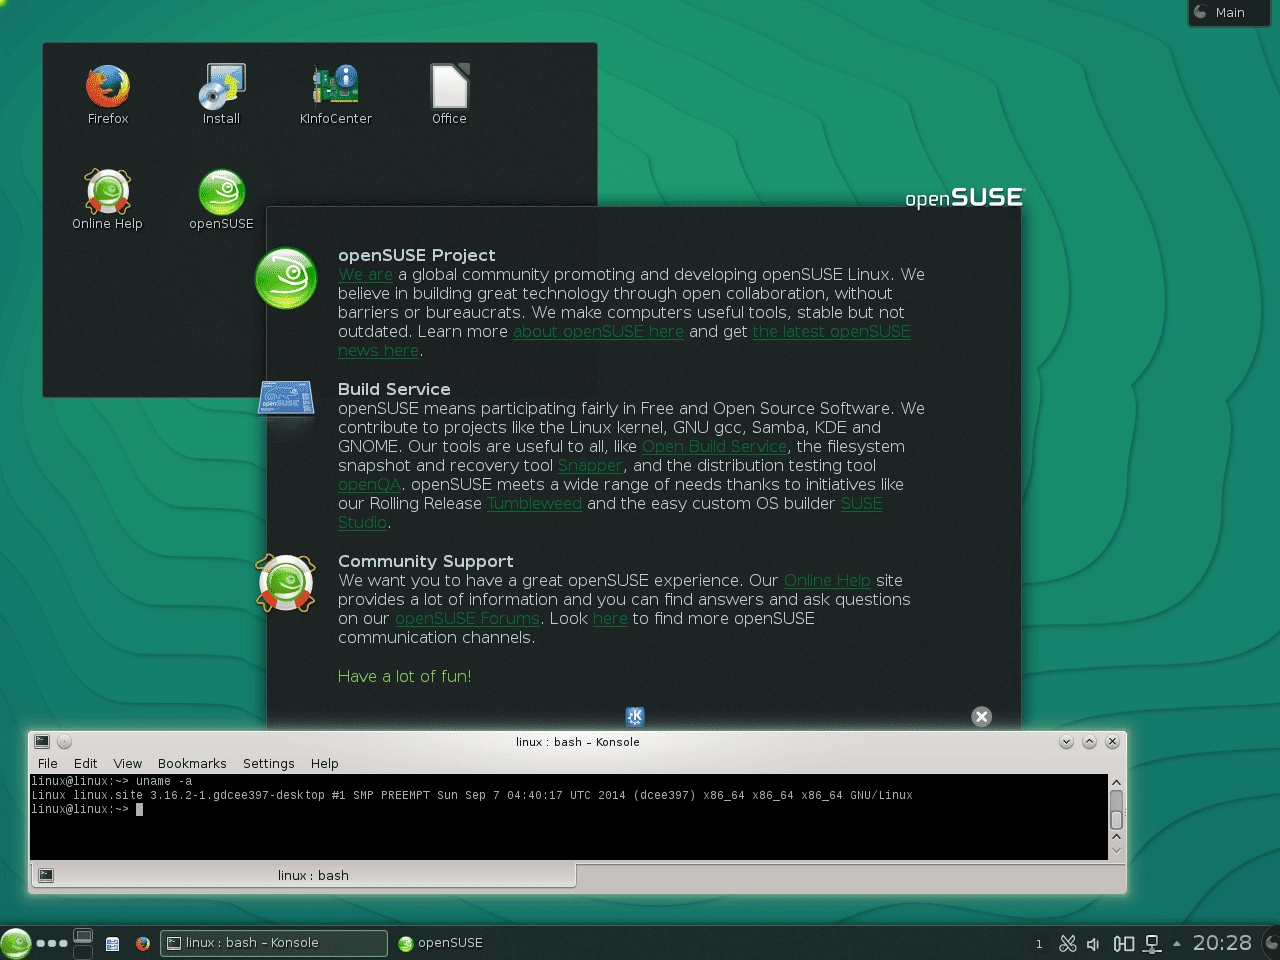Screen dimensions: 1280x960
Task: Open the file manager taskbar launcher
Action: [x=113, y=943]
